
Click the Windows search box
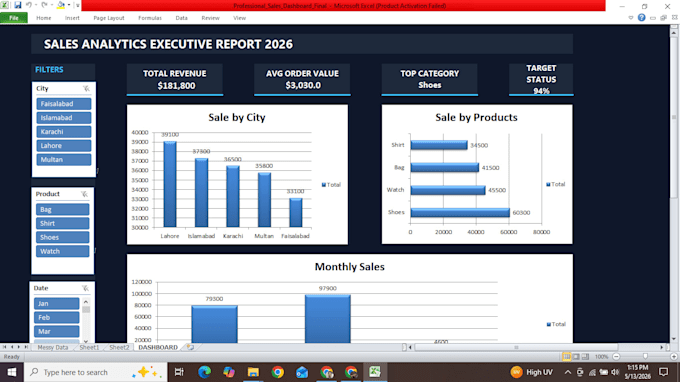click(x=95, y=372)
